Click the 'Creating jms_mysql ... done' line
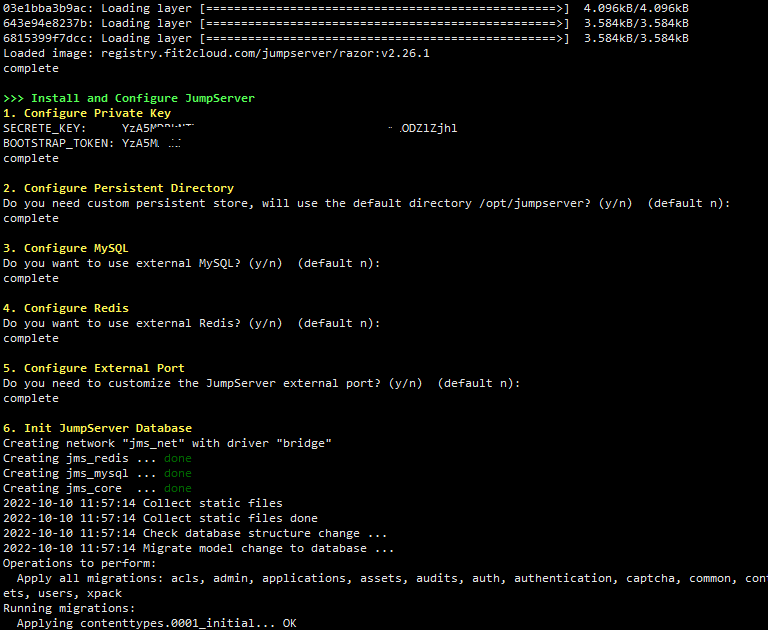This screenshot has height=630, width=768. point(97,473)
